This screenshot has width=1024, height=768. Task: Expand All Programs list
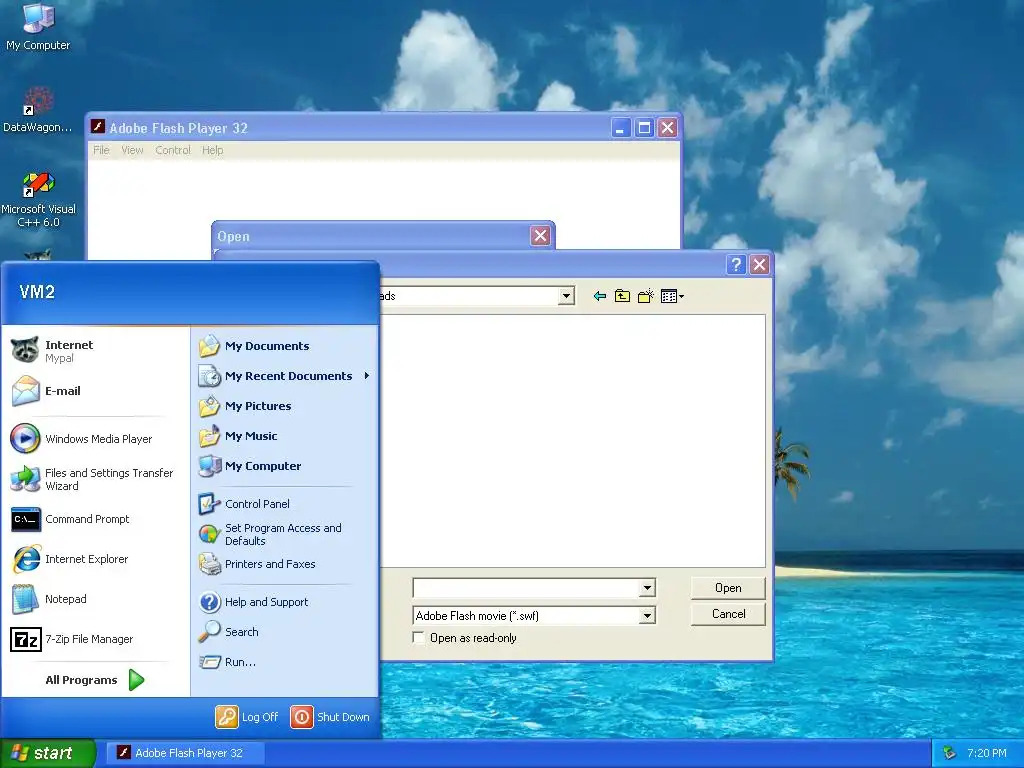pos(95,680)
